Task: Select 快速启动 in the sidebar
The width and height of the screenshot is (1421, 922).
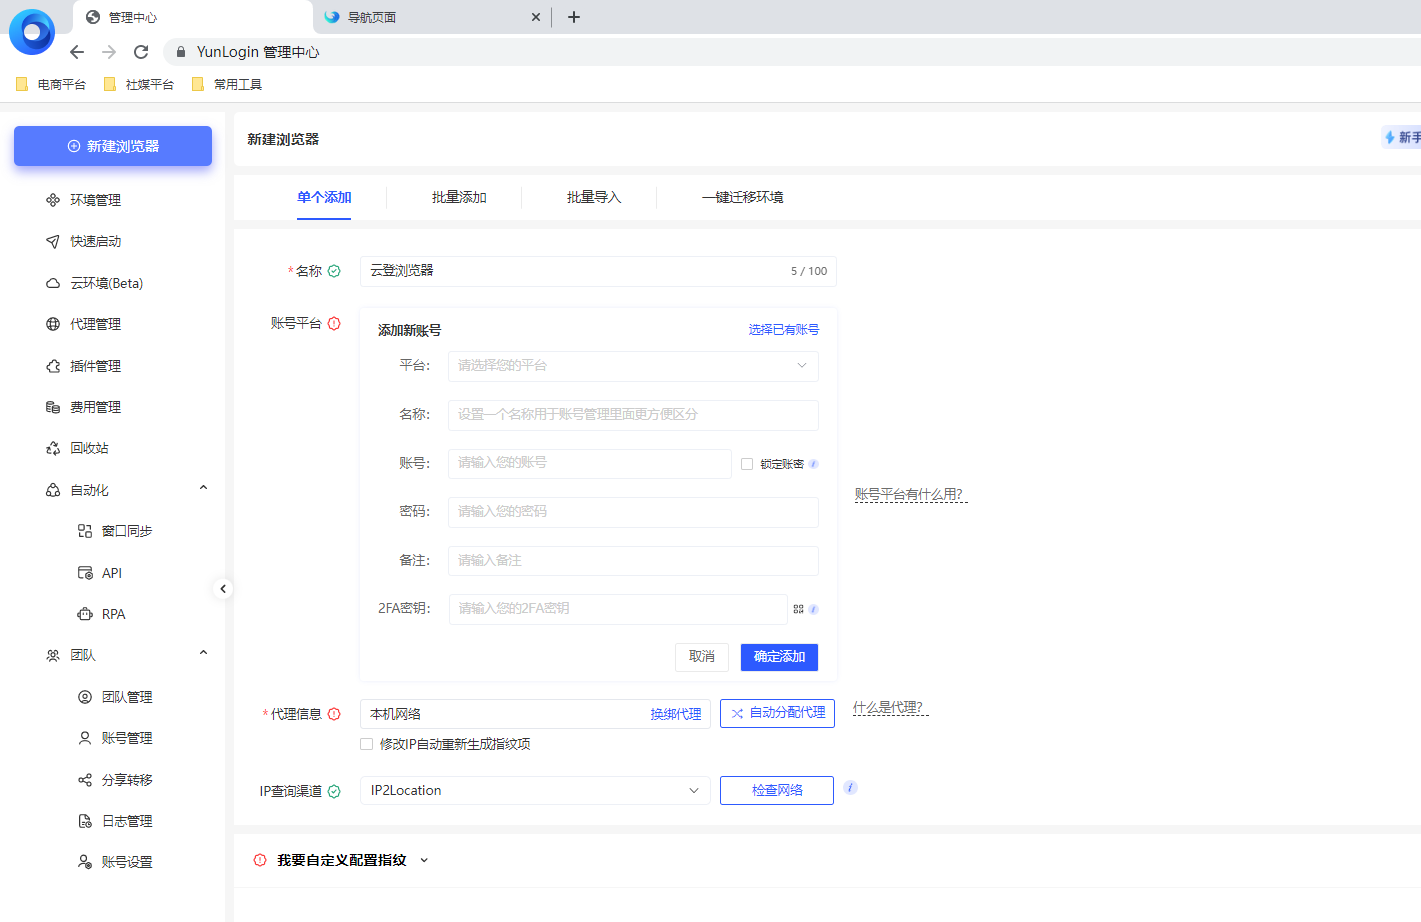Action: (92, 241)
